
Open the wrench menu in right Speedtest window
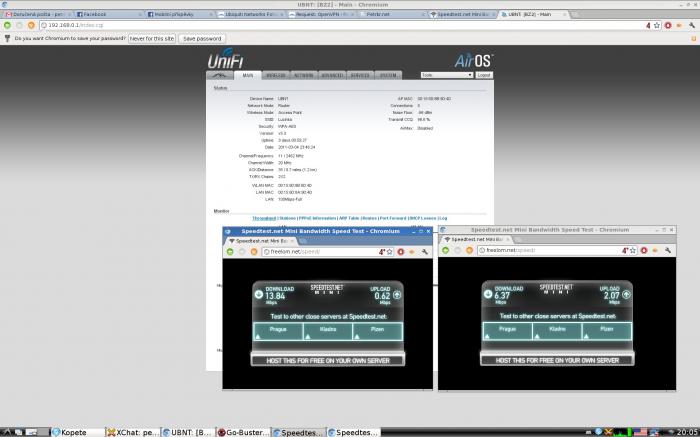click(668, 250)
